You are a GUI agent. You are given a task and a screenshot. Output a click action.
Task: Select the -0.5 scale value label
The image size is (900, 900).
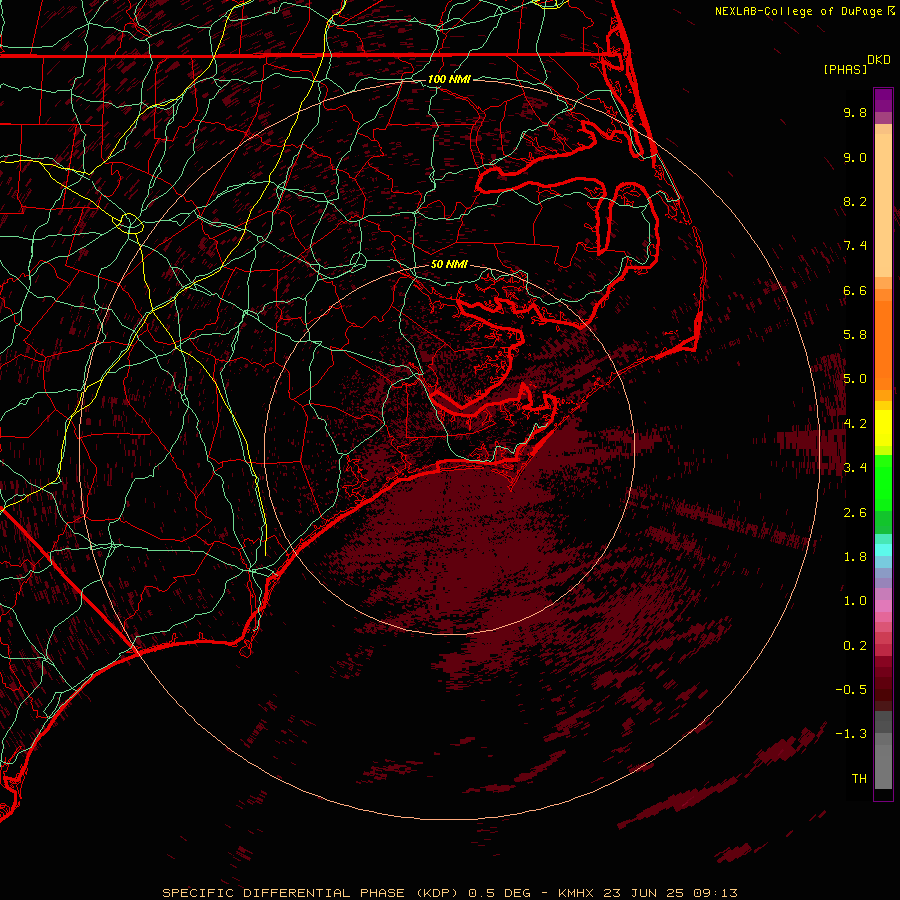(x=851, y=690)
